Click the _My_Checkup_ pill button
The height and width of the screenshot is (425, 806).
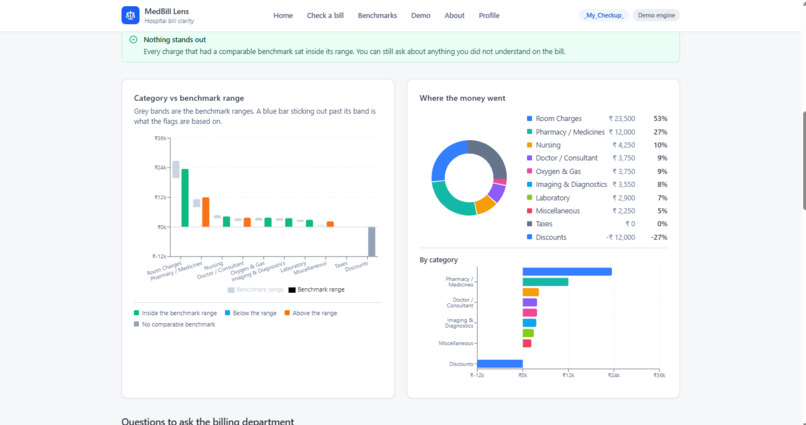pyautogui.click(x=604, y=15)
